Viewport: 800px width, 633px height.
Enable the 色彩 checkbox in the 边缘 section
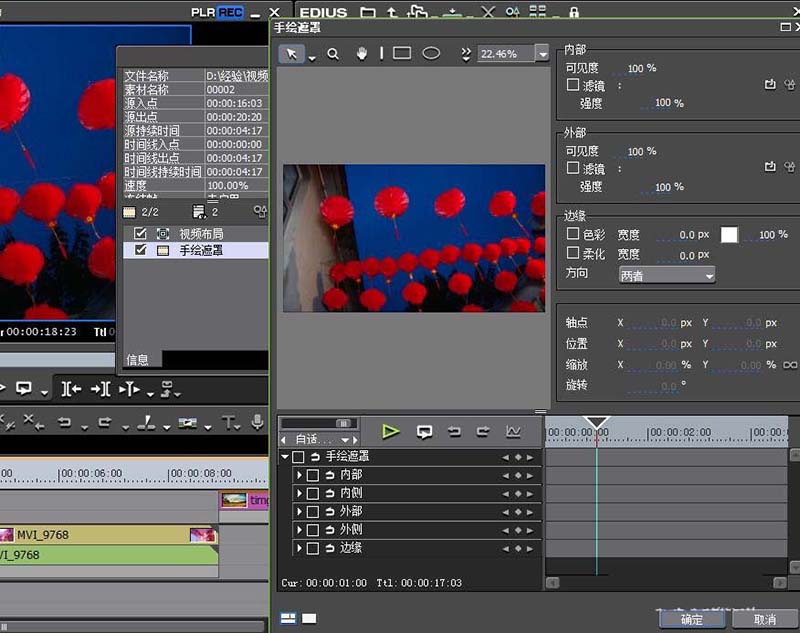click(x=571, y=234)
